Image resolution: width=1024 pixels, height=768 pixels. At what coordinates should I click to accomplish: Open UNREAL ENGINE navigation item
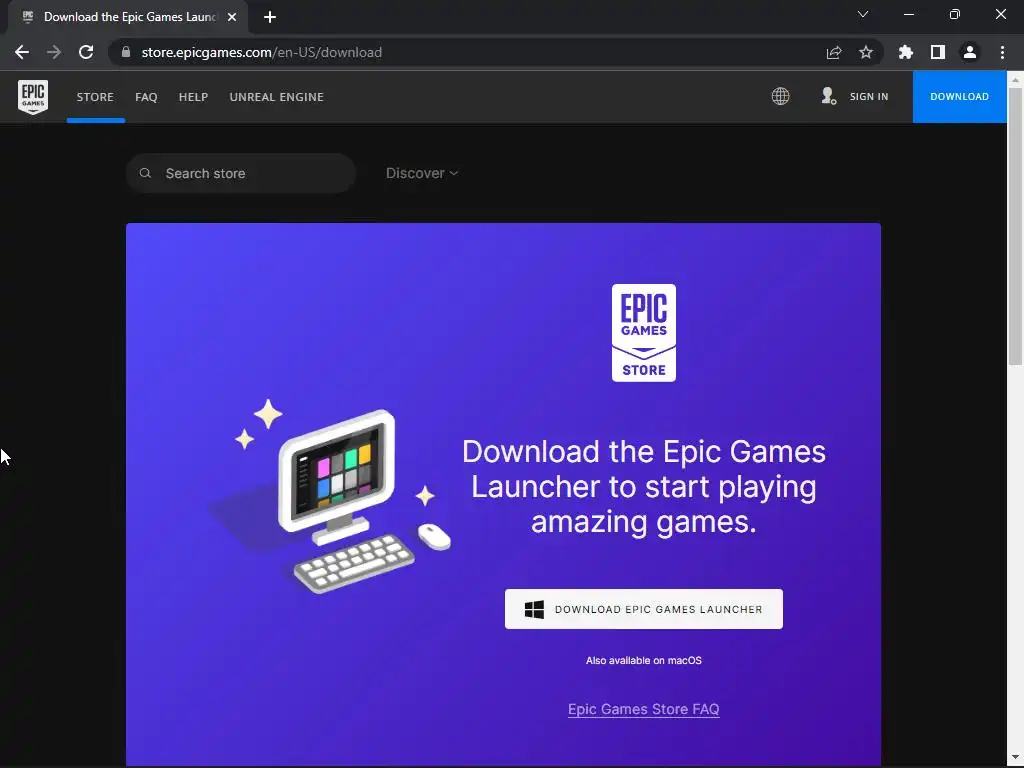click(x=277, y=97)
